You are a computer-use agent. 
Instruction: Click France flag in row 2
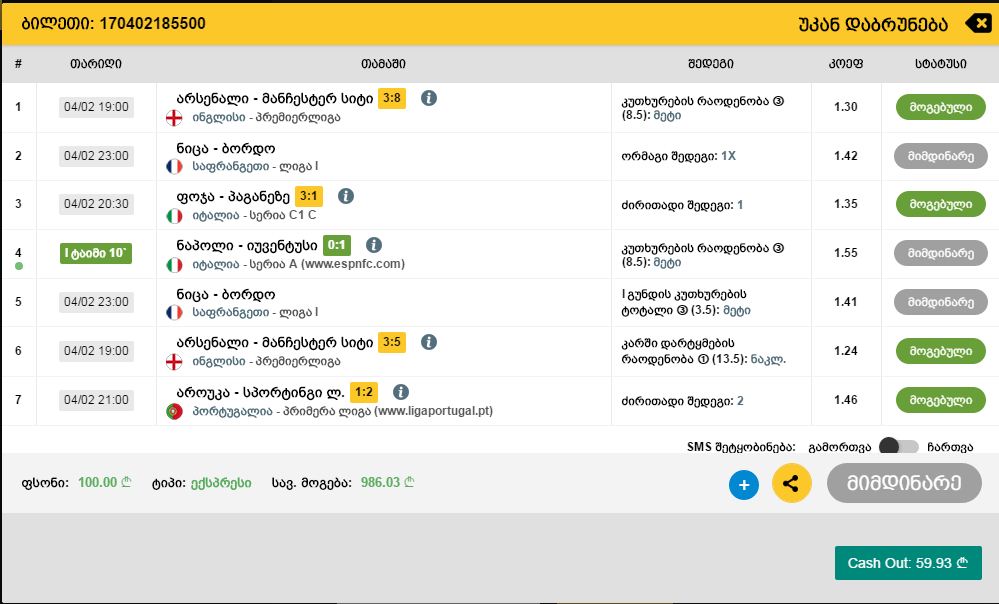pos(174,167)
